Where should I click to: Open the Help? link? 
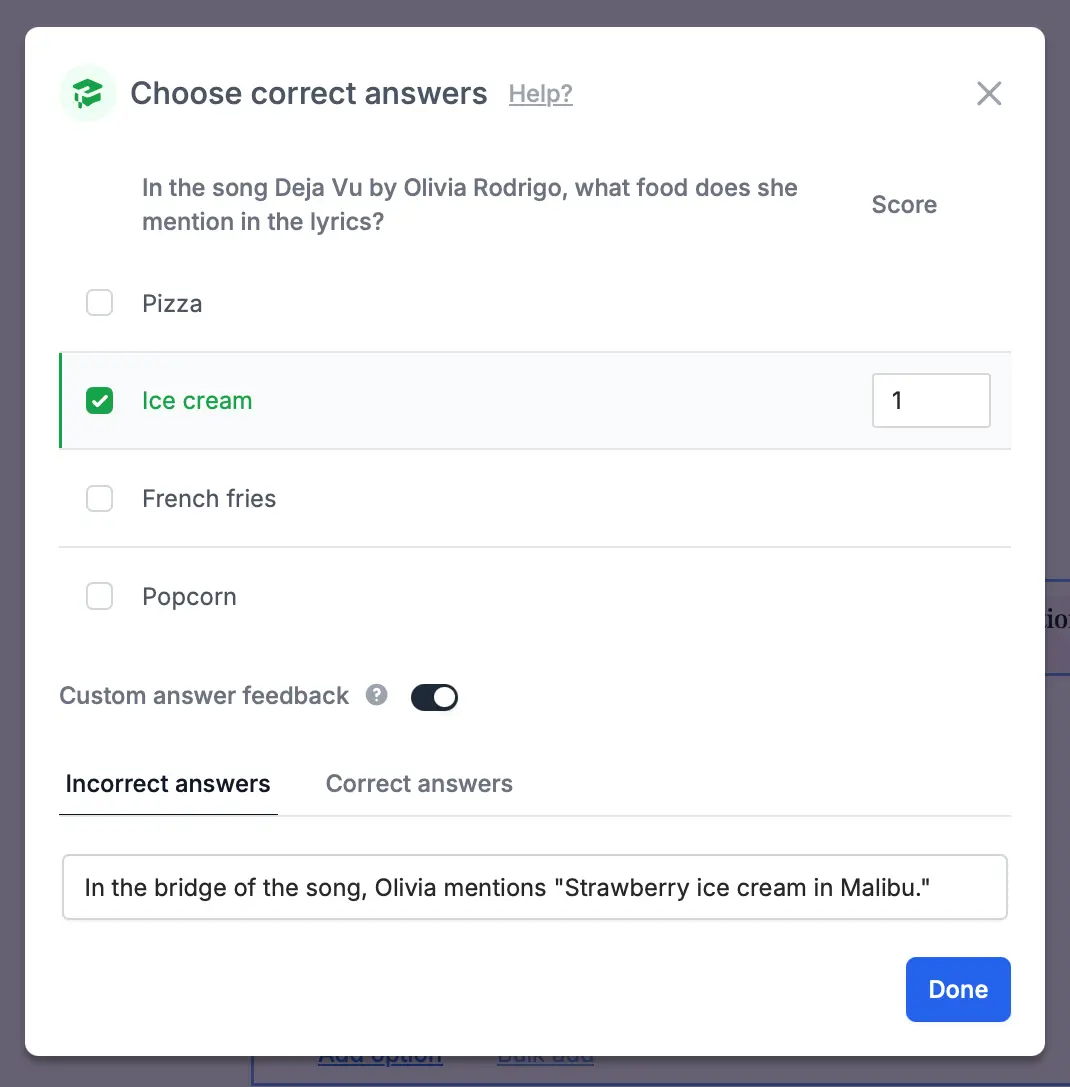tap(540, 94)
